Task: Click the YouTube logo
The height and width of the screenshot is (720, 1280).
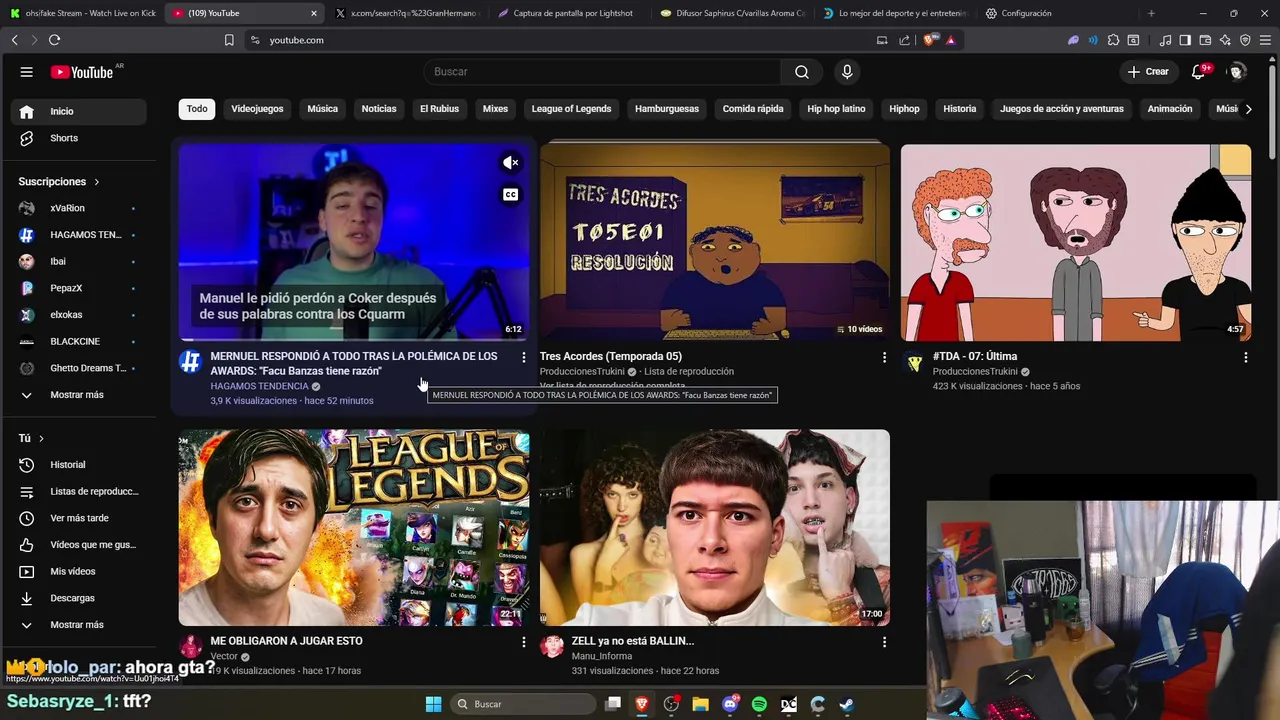Action: click(82, 72)
